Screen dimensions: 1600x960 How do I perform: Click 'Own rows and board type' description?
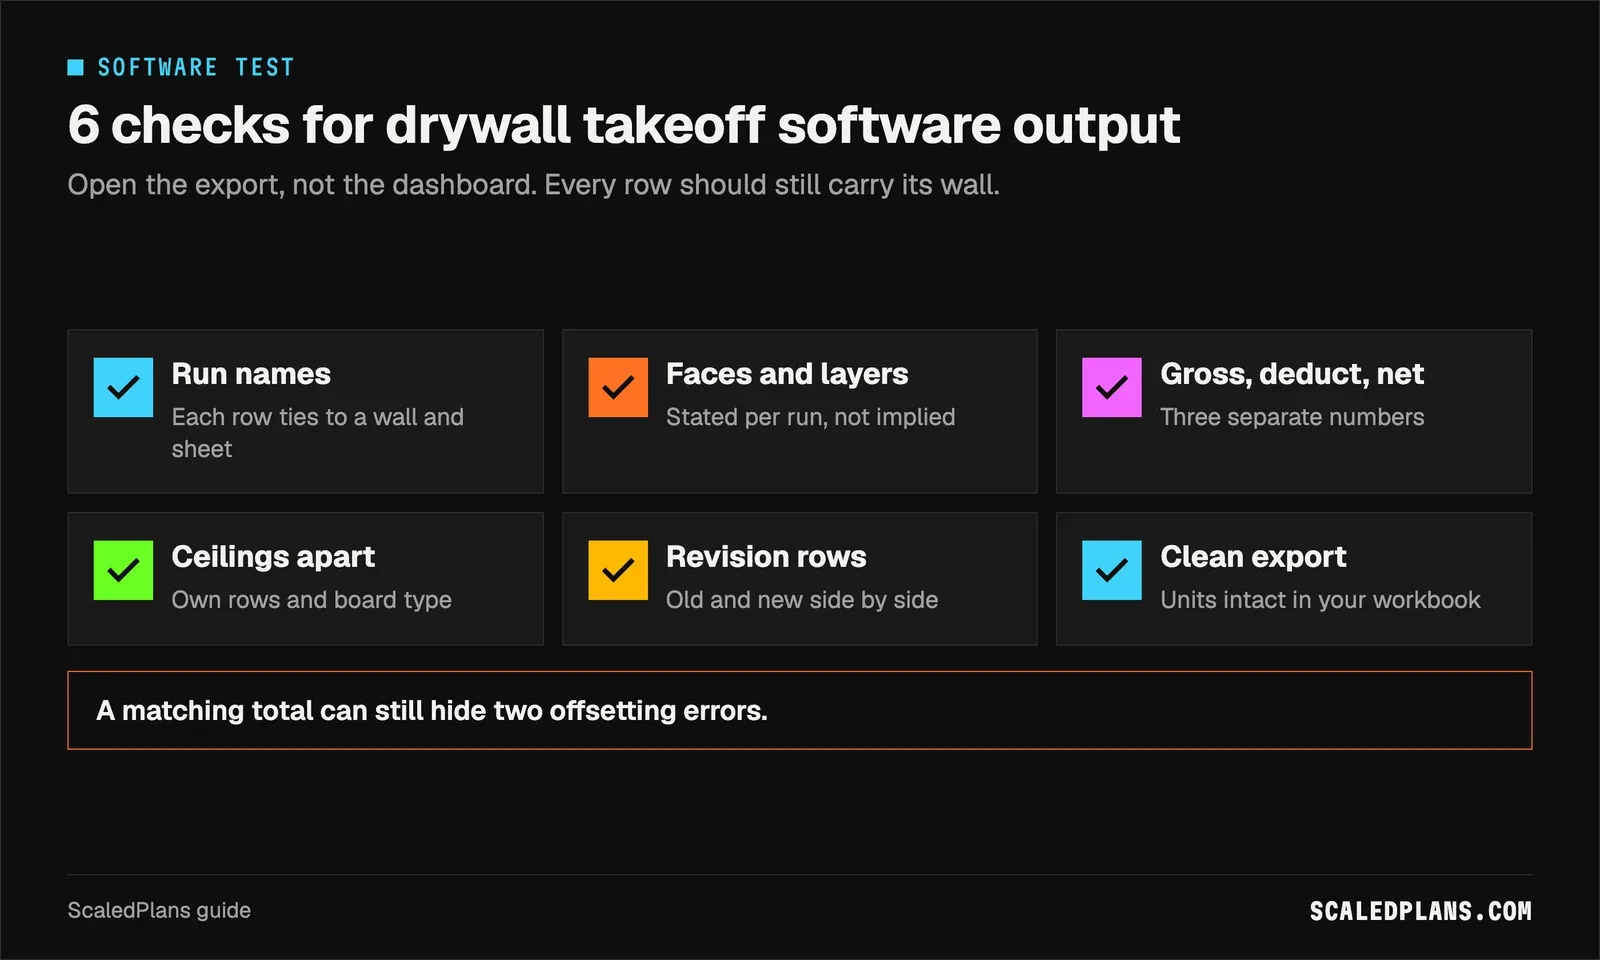tap(312, 600)
